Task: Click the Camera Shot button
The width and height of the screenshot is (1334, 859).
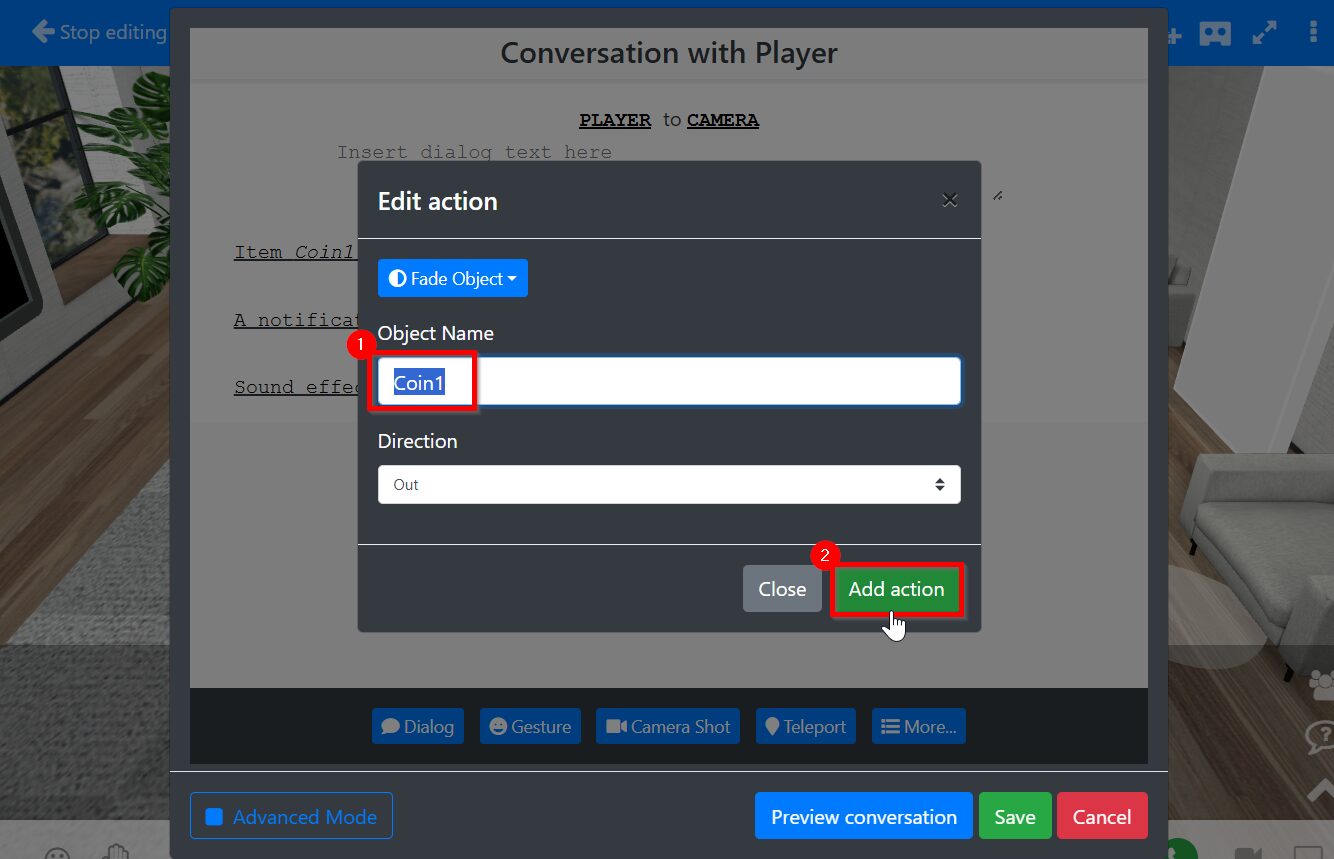Action: click(668, 727)
